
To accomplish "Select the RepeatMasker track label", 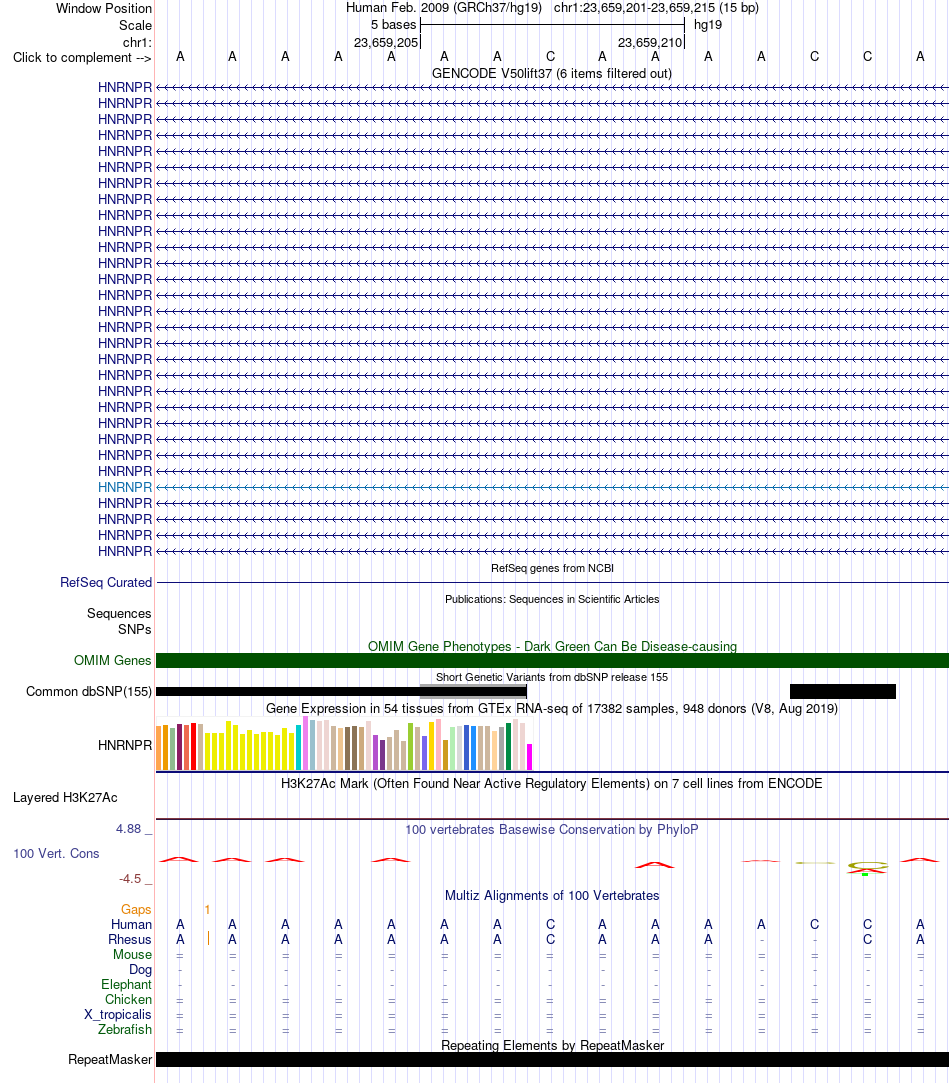I will (x=110, y=1060).
